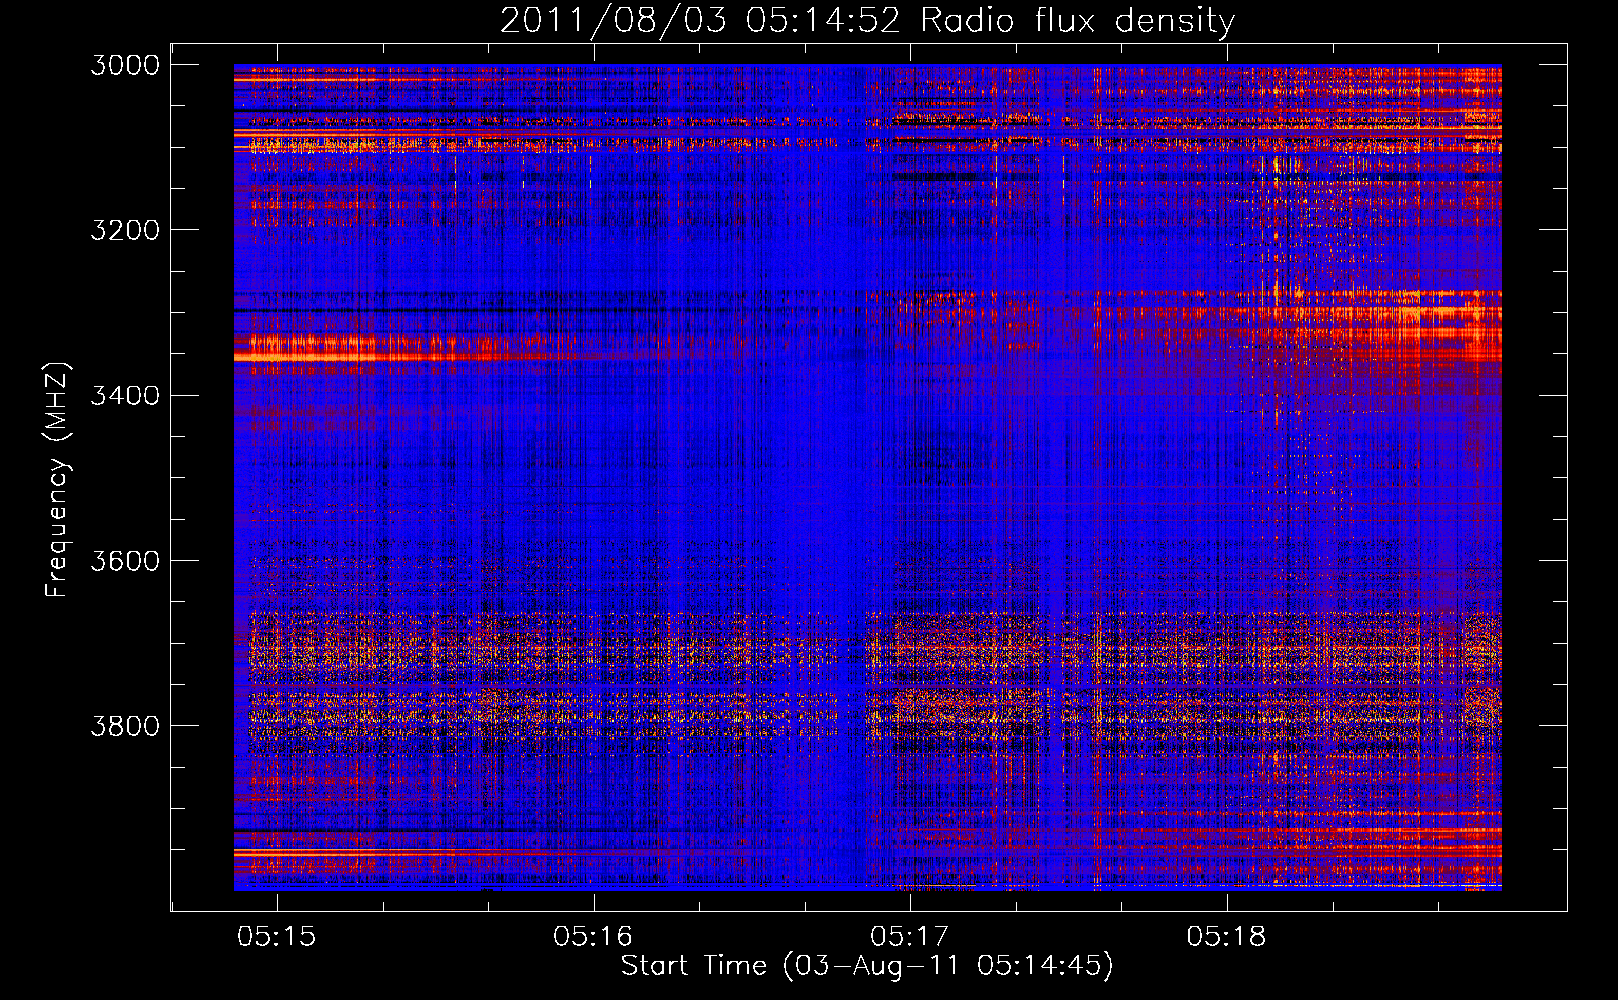
Task: Click the 05:17 time tick label
Action: pos(910,936)
